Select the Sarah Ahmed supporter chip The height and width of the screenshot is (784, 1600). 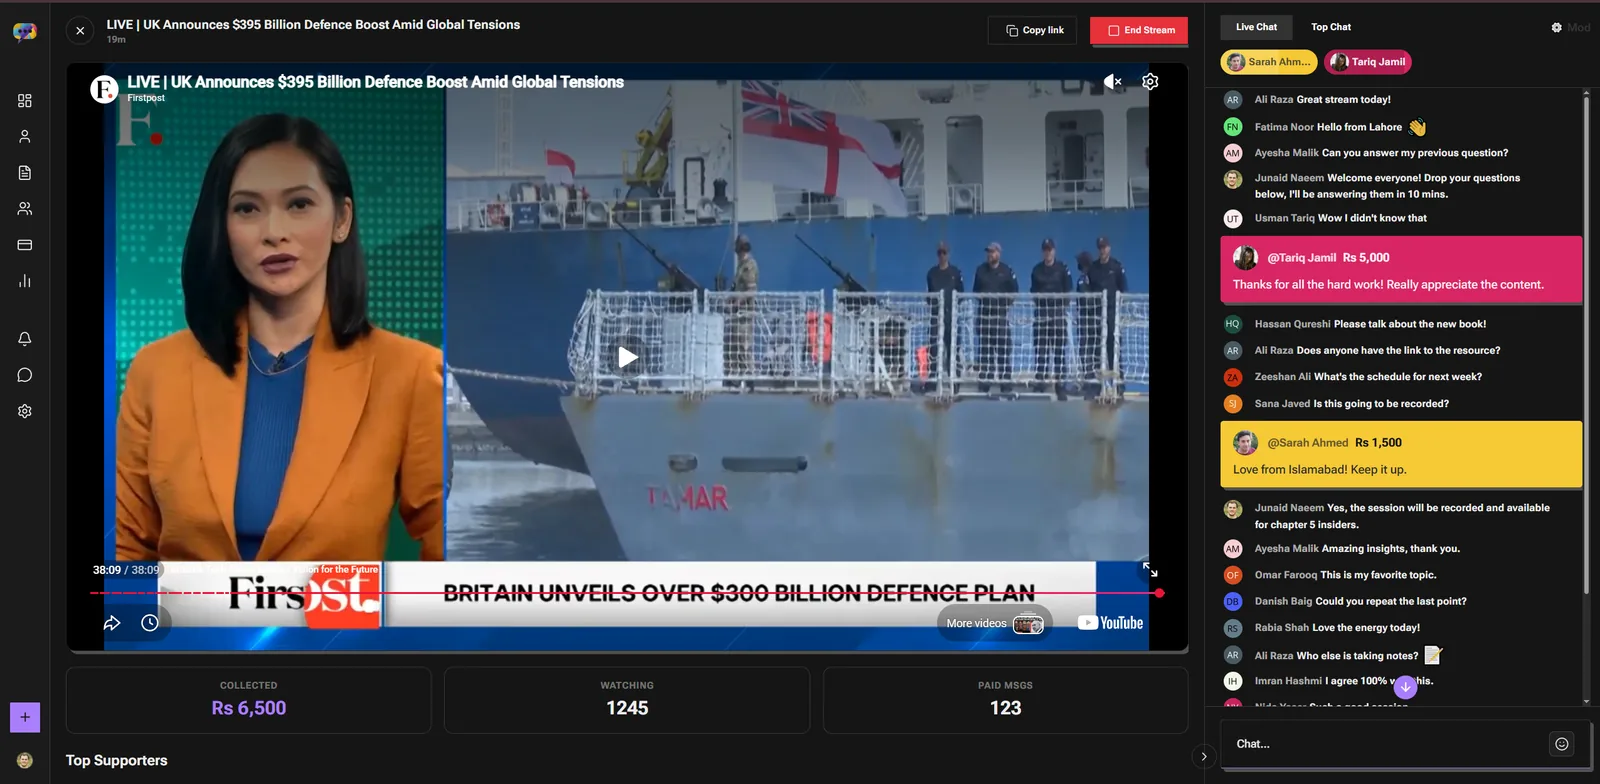coord(1269,62)
